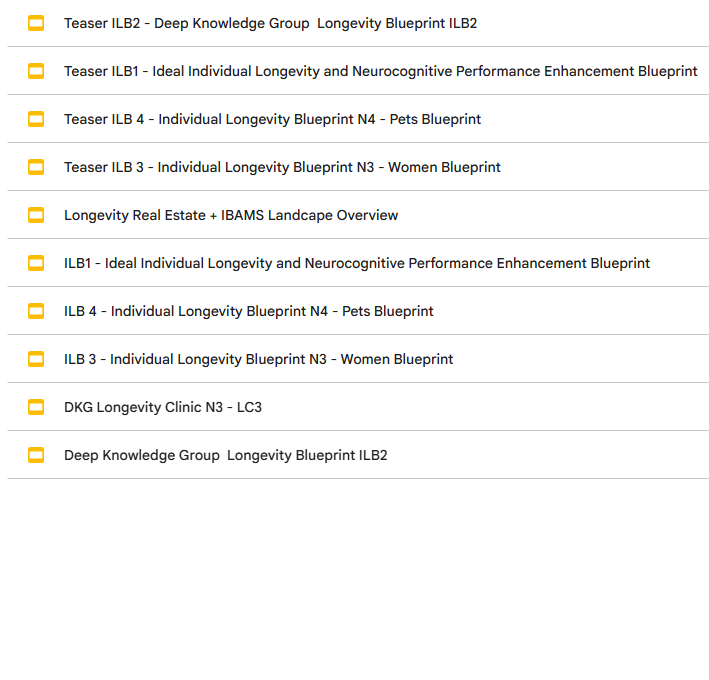
Task: Select the icon for Teaser ILB 4 Pets
Action: click(x=36, y=119)
